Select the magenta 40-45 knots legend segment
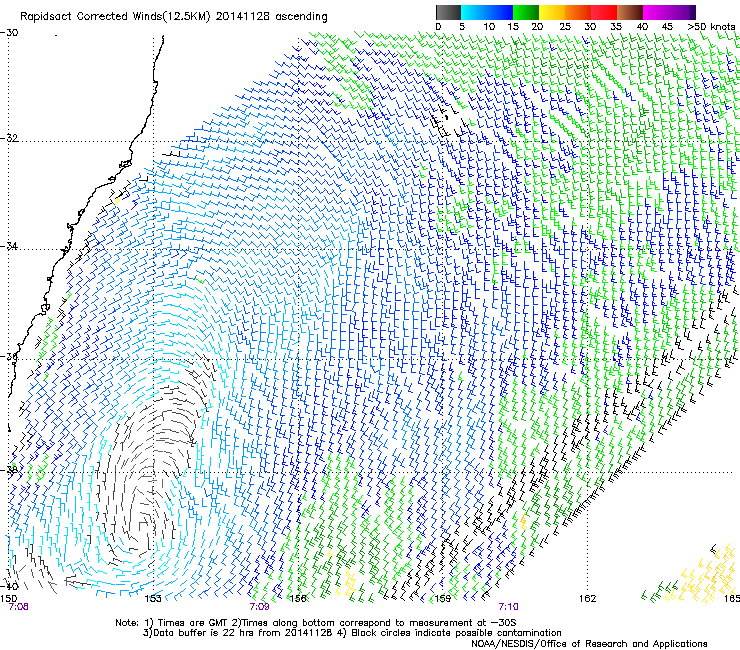The image size is (740, 650). [x=656, y=12]
